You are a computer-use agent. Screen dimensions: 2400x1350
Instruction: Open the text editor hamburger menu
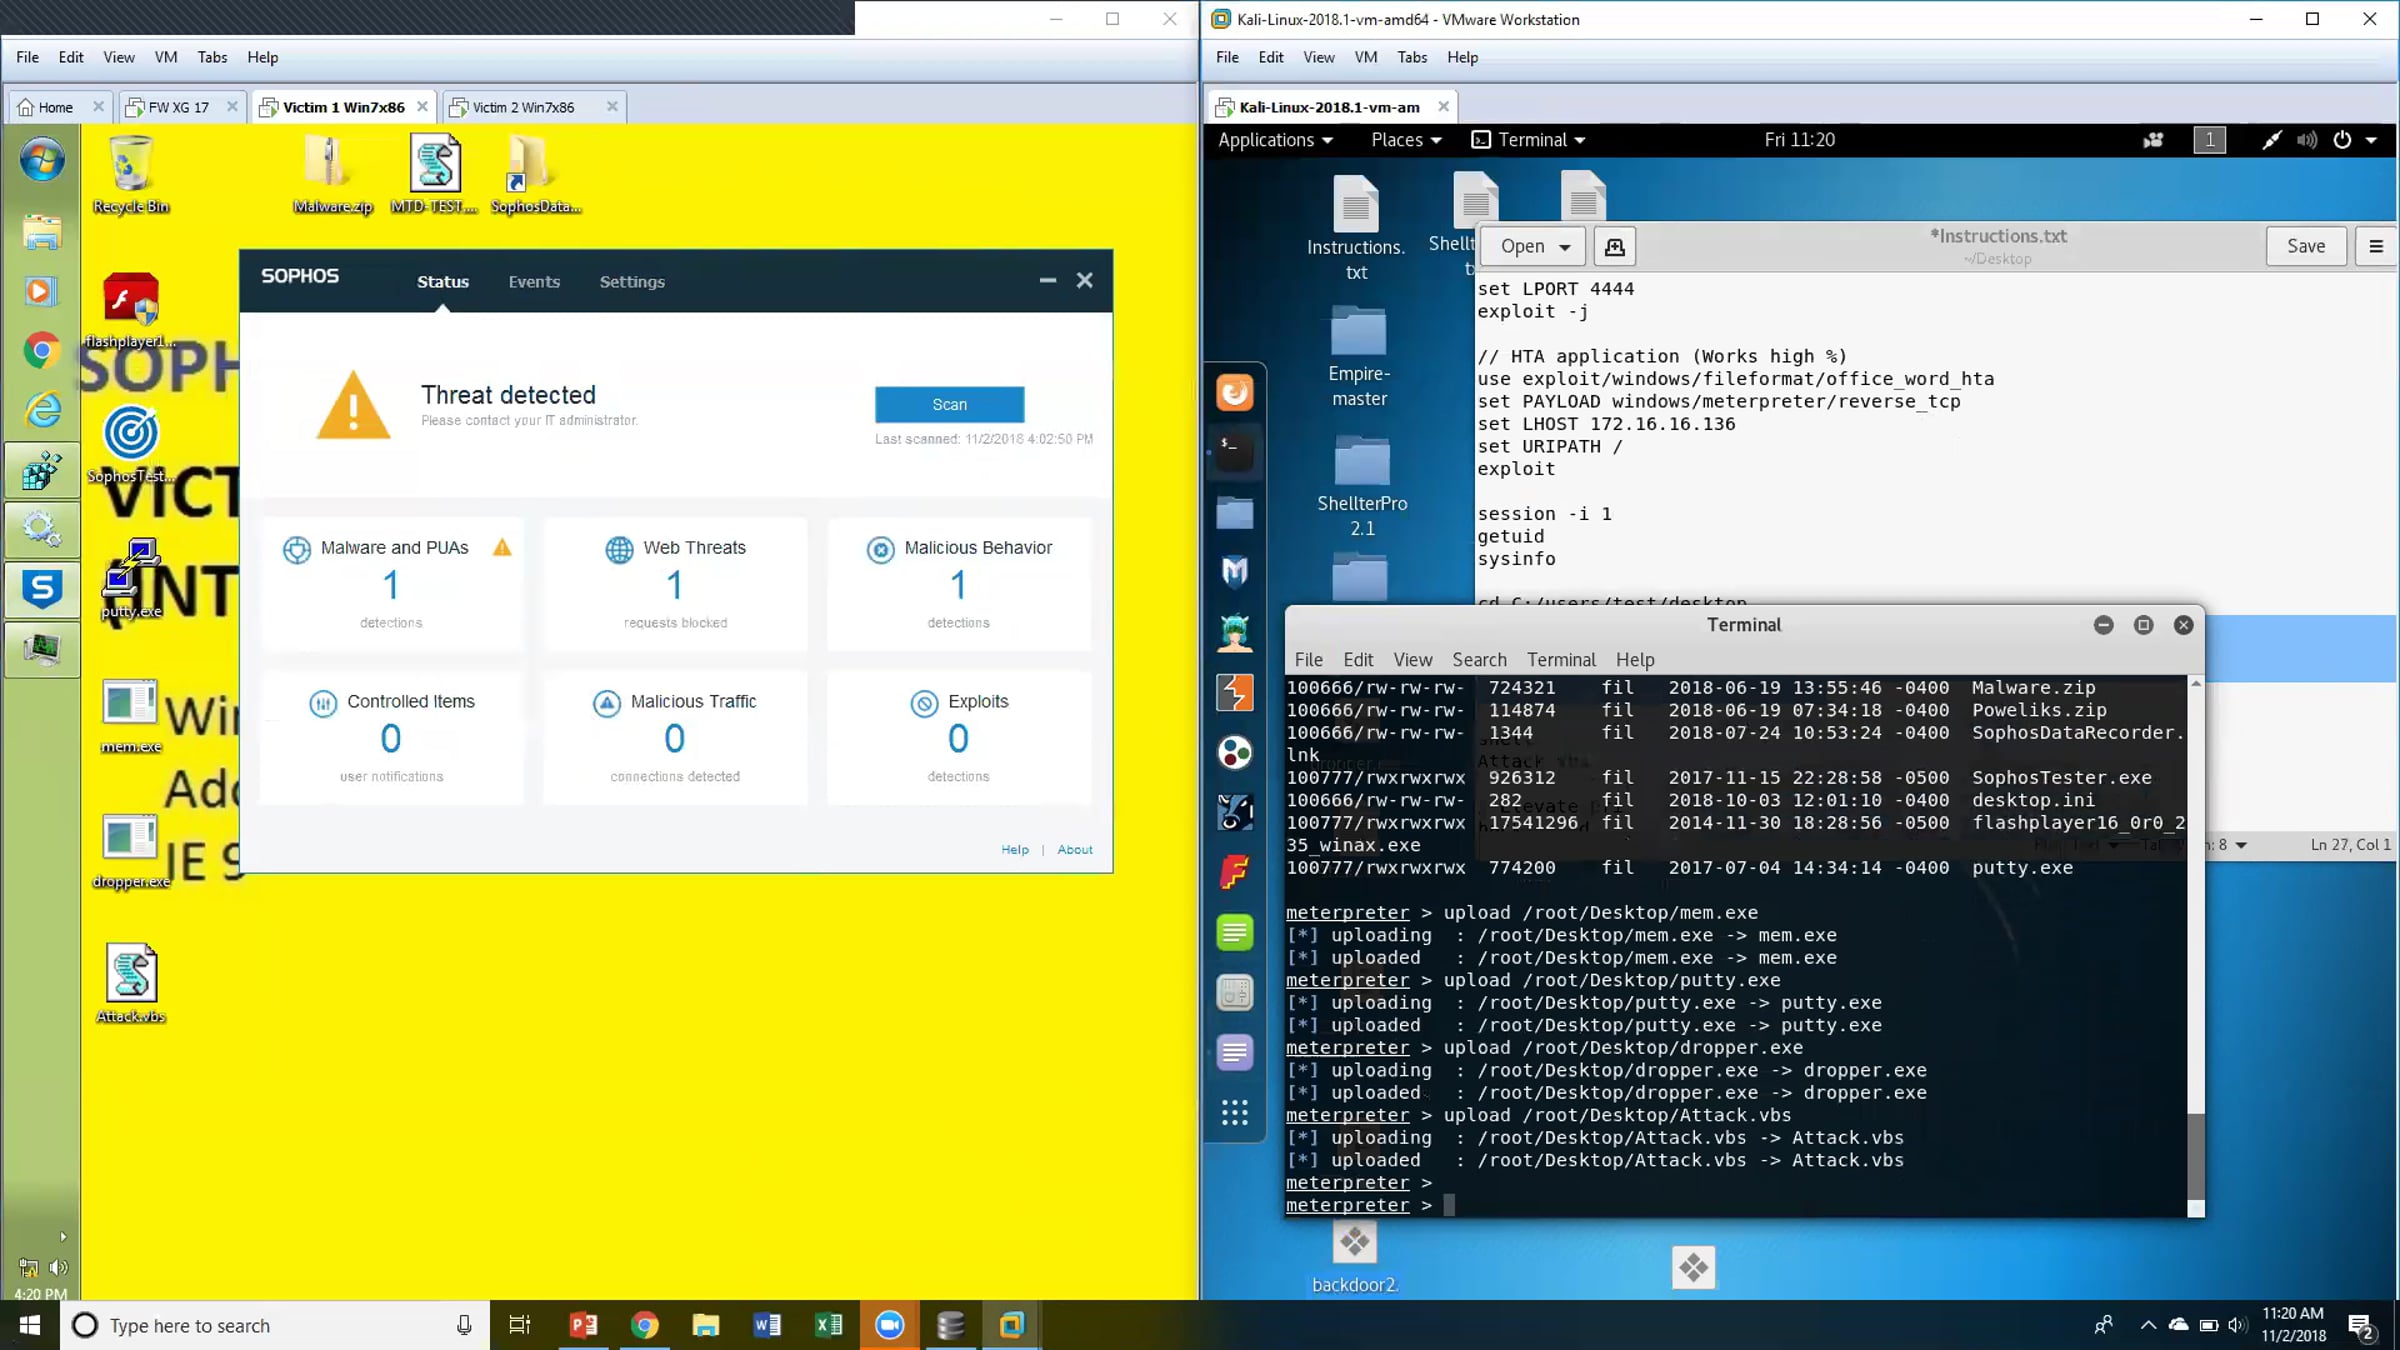click(2376, 246)
